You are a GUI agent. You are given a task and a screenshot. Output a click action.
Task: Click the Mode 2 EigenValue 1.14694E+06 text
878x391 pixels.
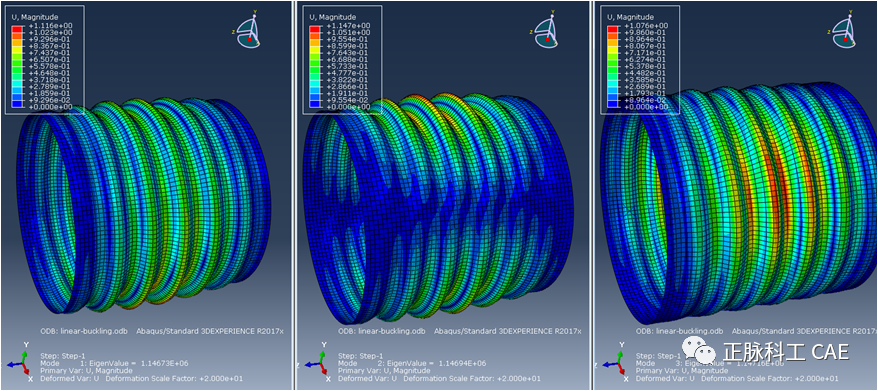coord(412,363)
